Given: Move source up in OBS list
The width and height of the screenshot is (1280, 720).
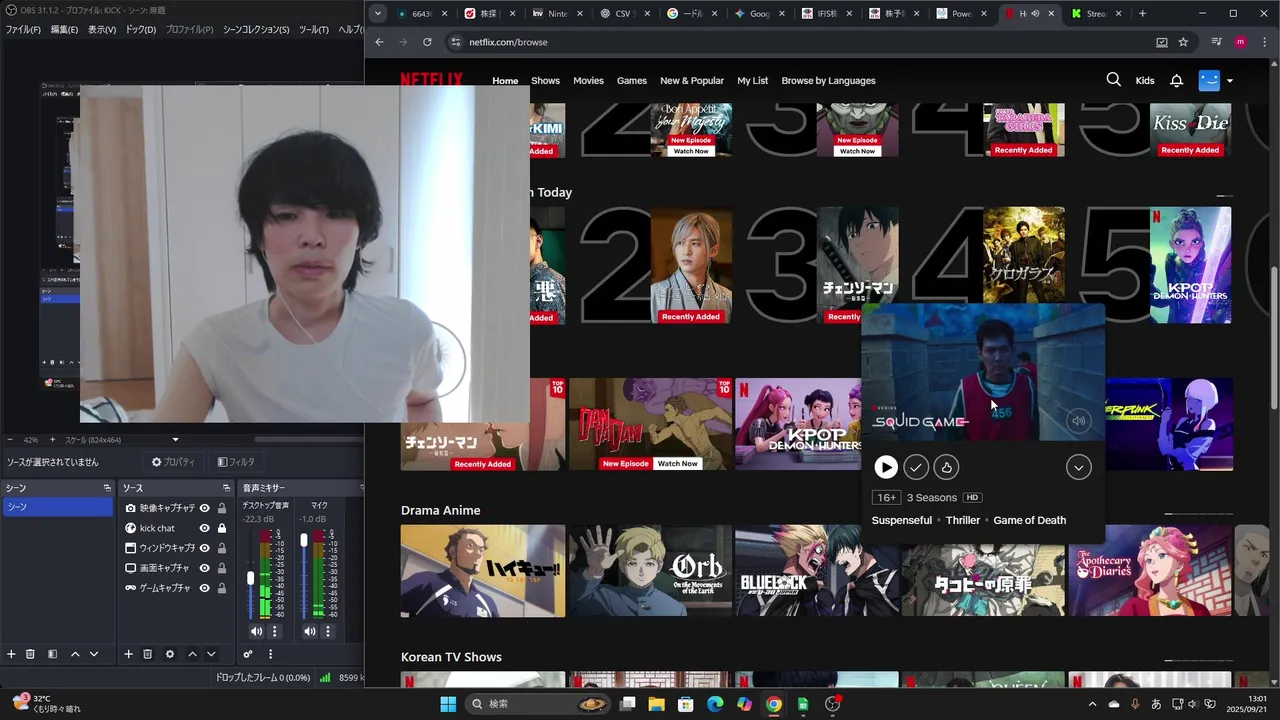Looking at the screenshot, I should (192, 654).
